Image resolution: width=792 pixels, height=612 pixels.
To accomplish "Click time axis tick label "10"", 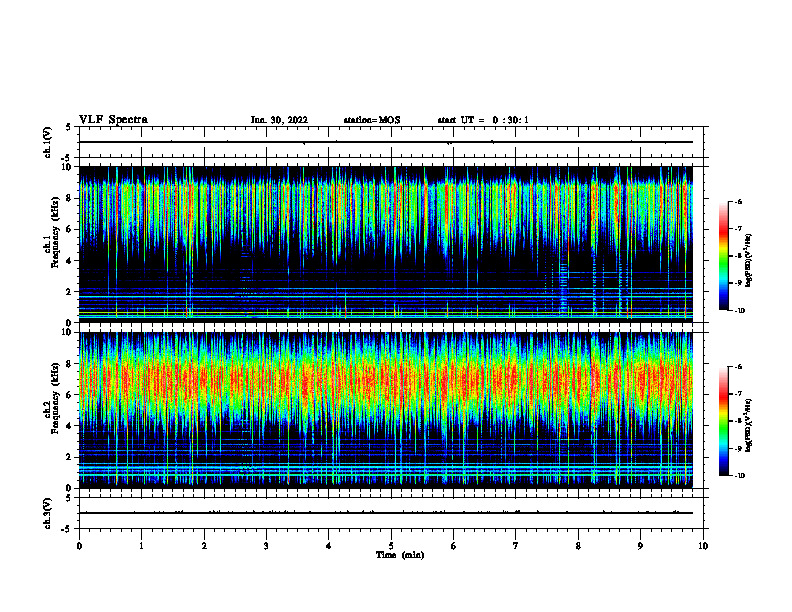I will (x=703, y=546).
